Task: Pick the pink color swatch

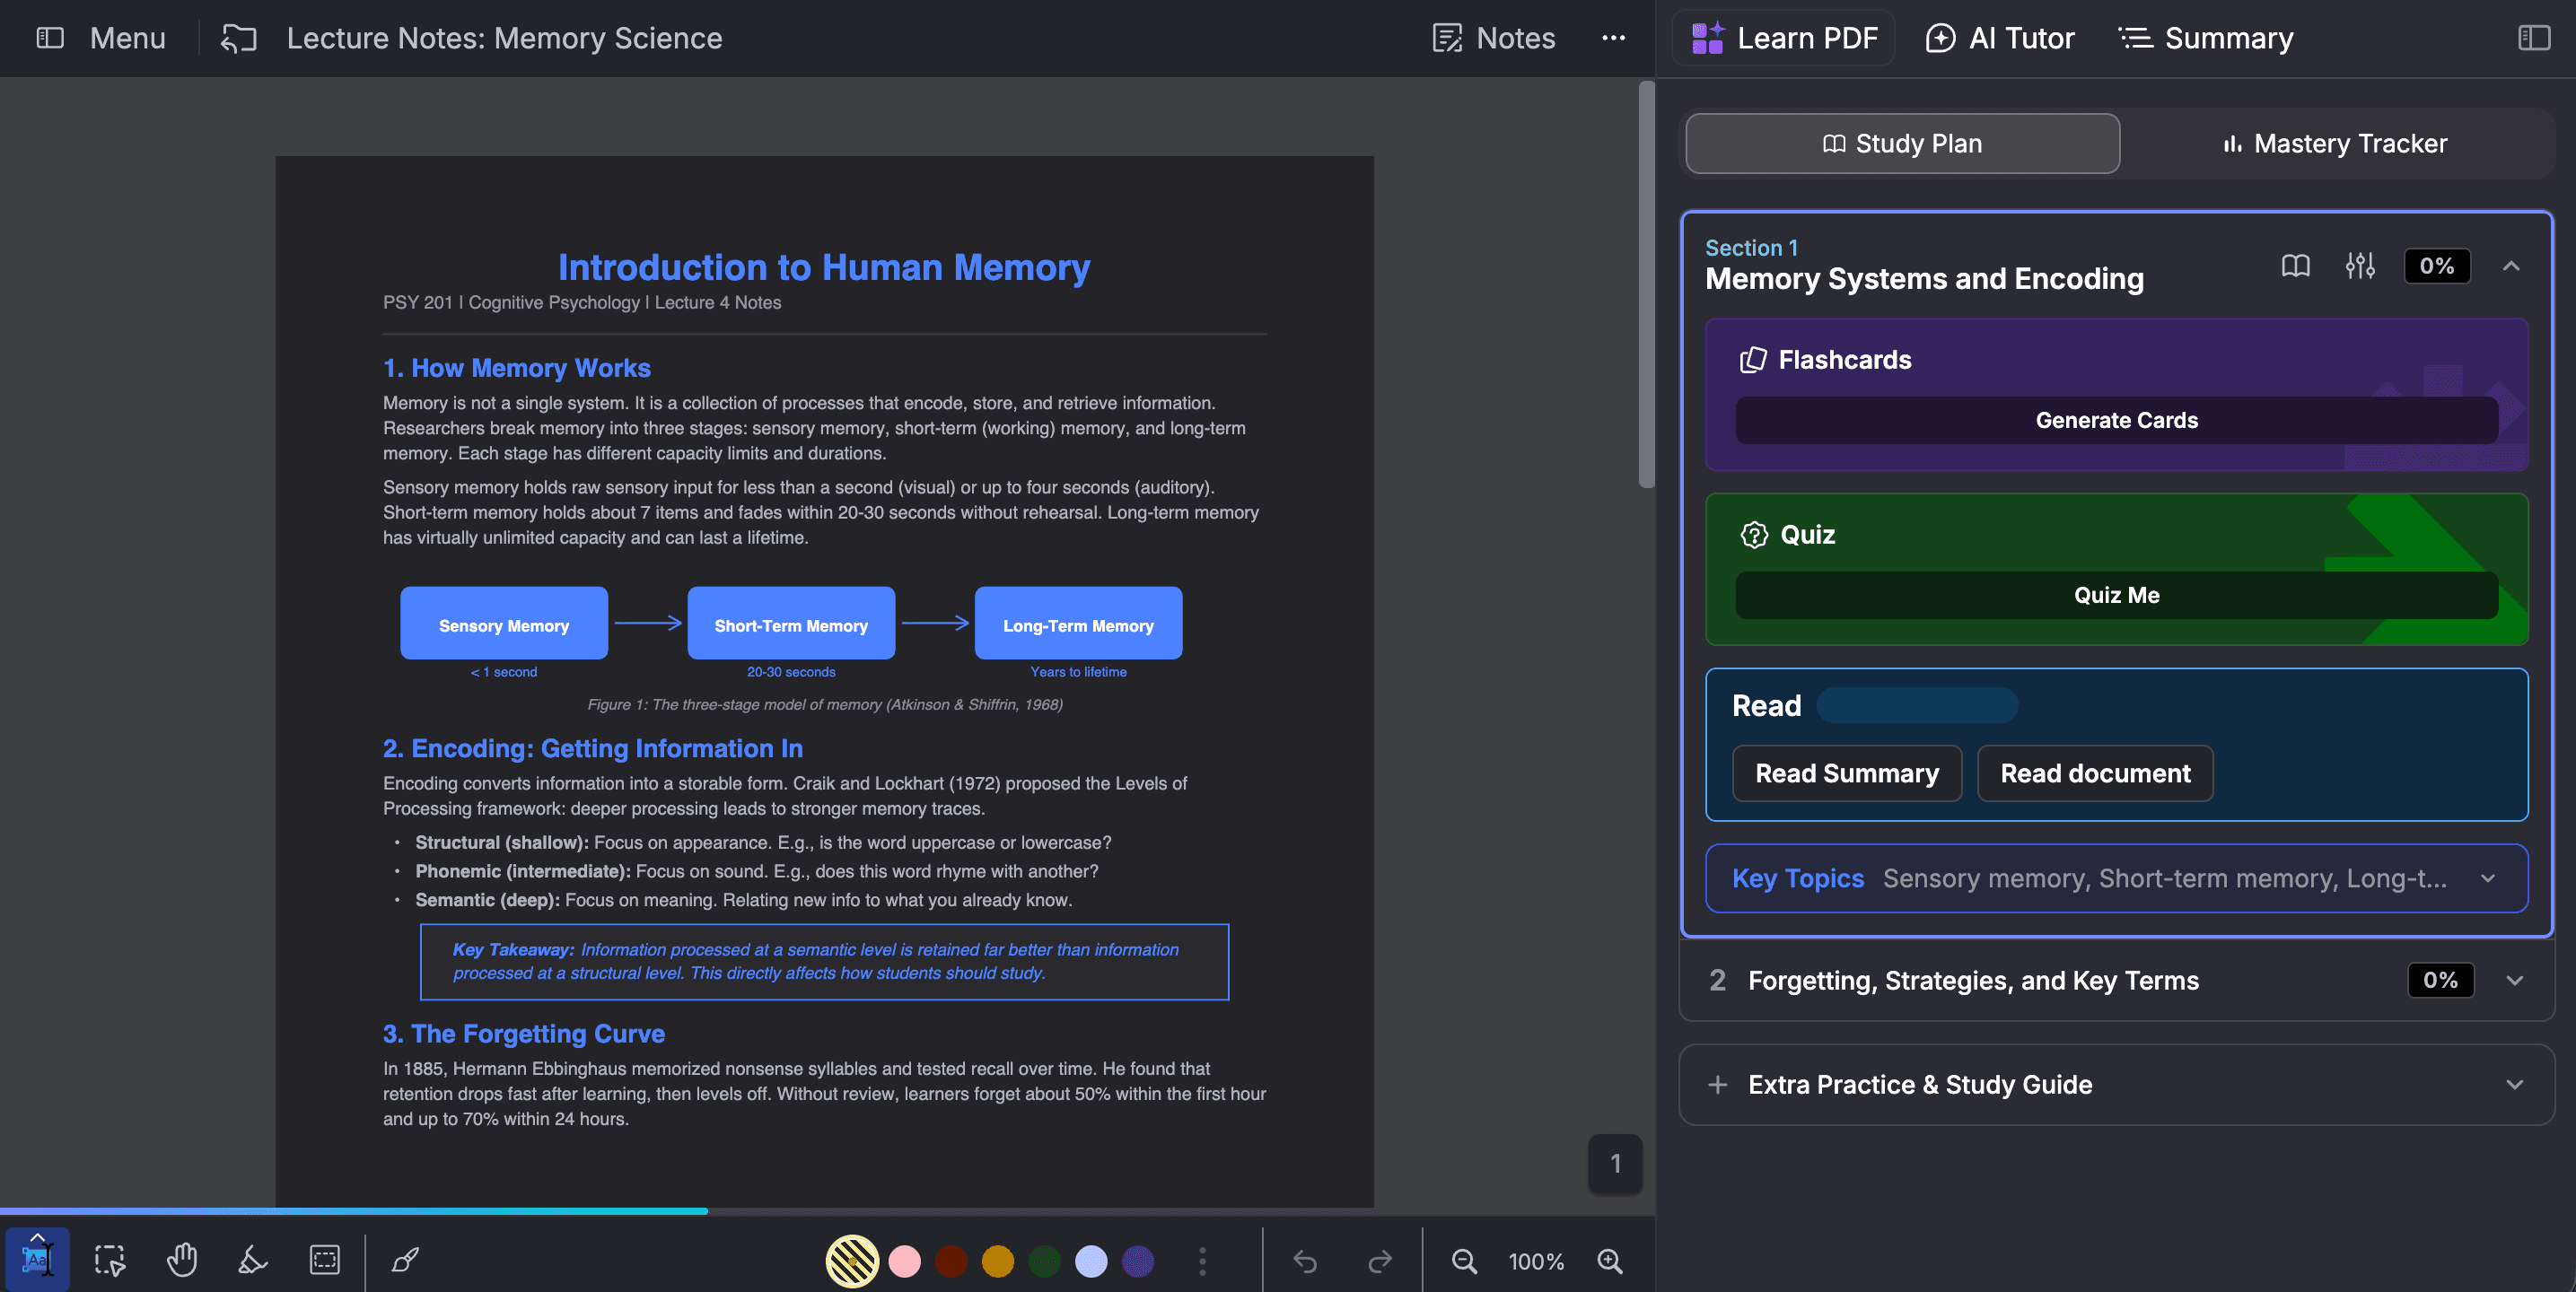Action: click(905, 1261)
